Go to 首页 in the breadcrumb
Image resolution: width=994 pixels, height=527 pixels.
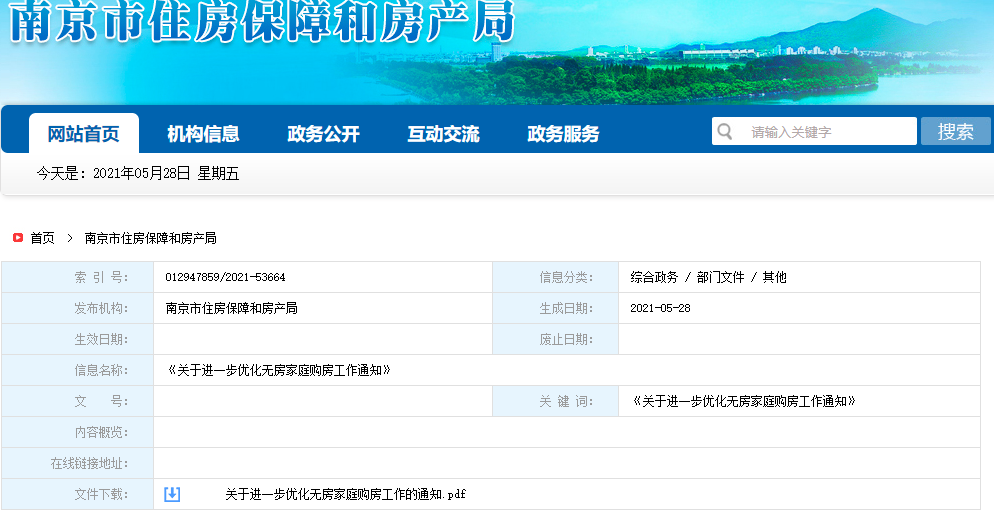(42, 238)
